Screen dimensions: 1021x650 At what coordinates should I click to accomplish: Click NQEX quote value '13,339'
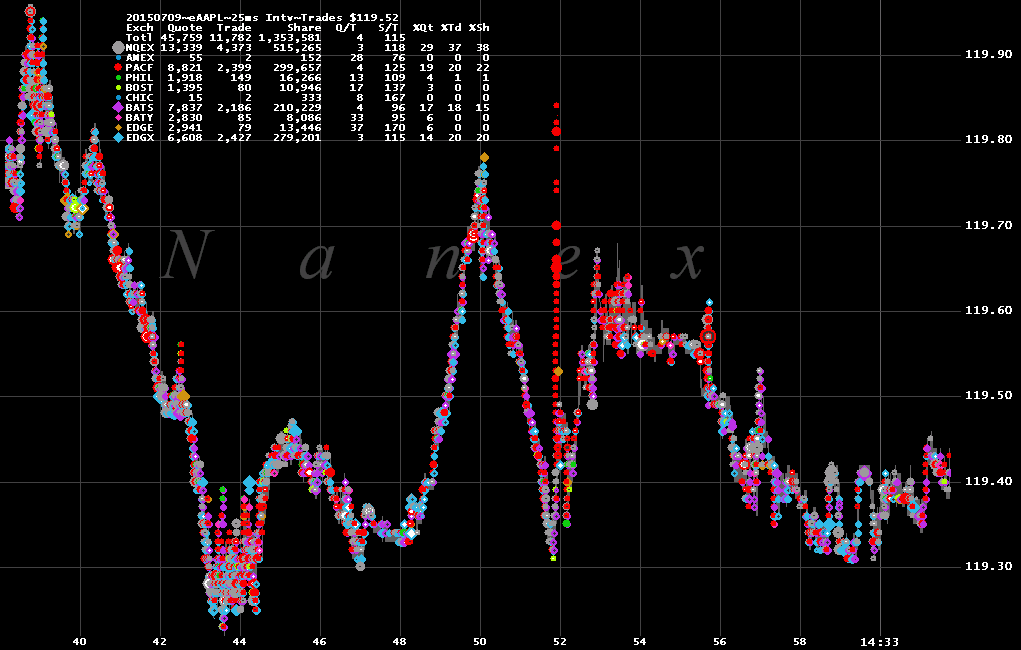point(182,48)
